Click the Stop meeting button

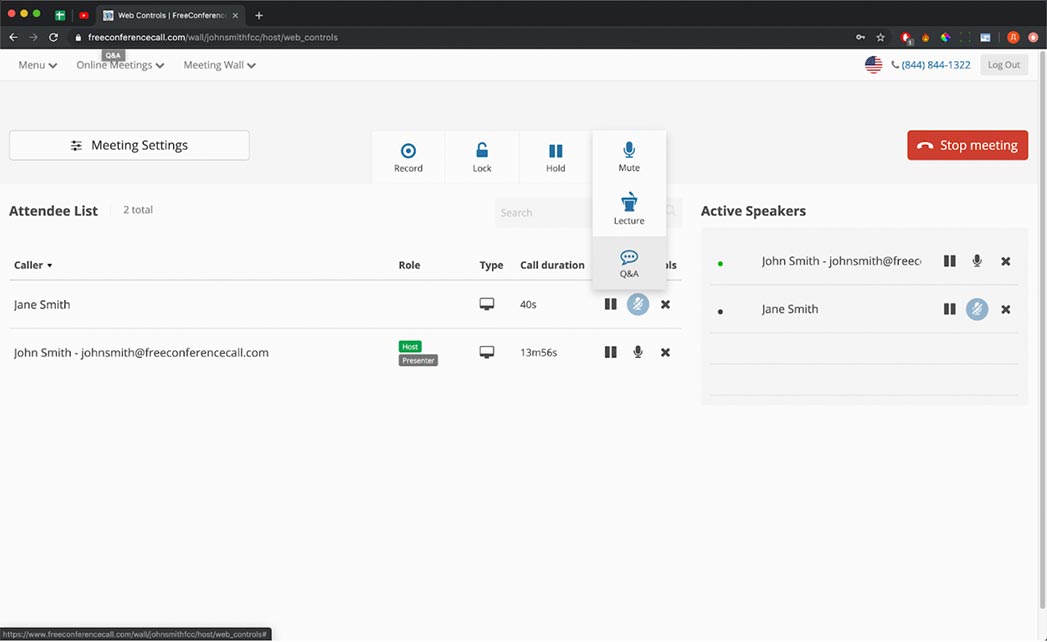[967, 145]
